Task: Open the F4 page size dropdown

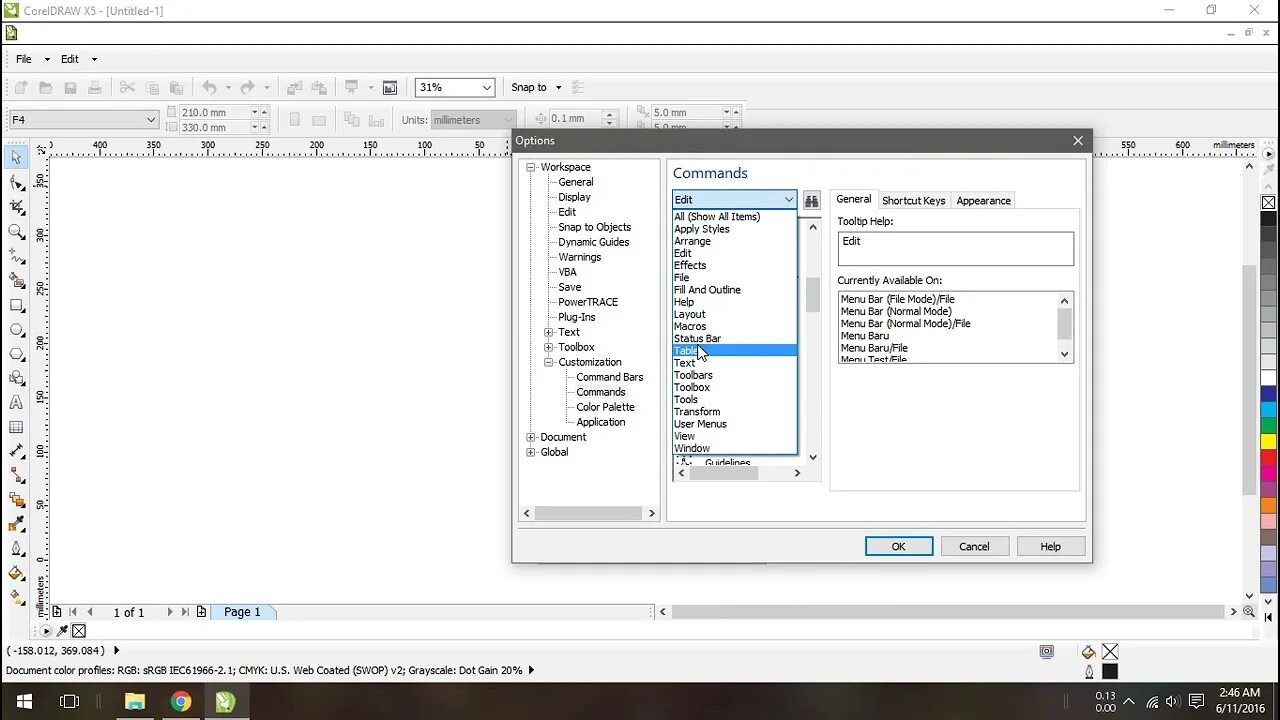Action: tap(151, 119)
